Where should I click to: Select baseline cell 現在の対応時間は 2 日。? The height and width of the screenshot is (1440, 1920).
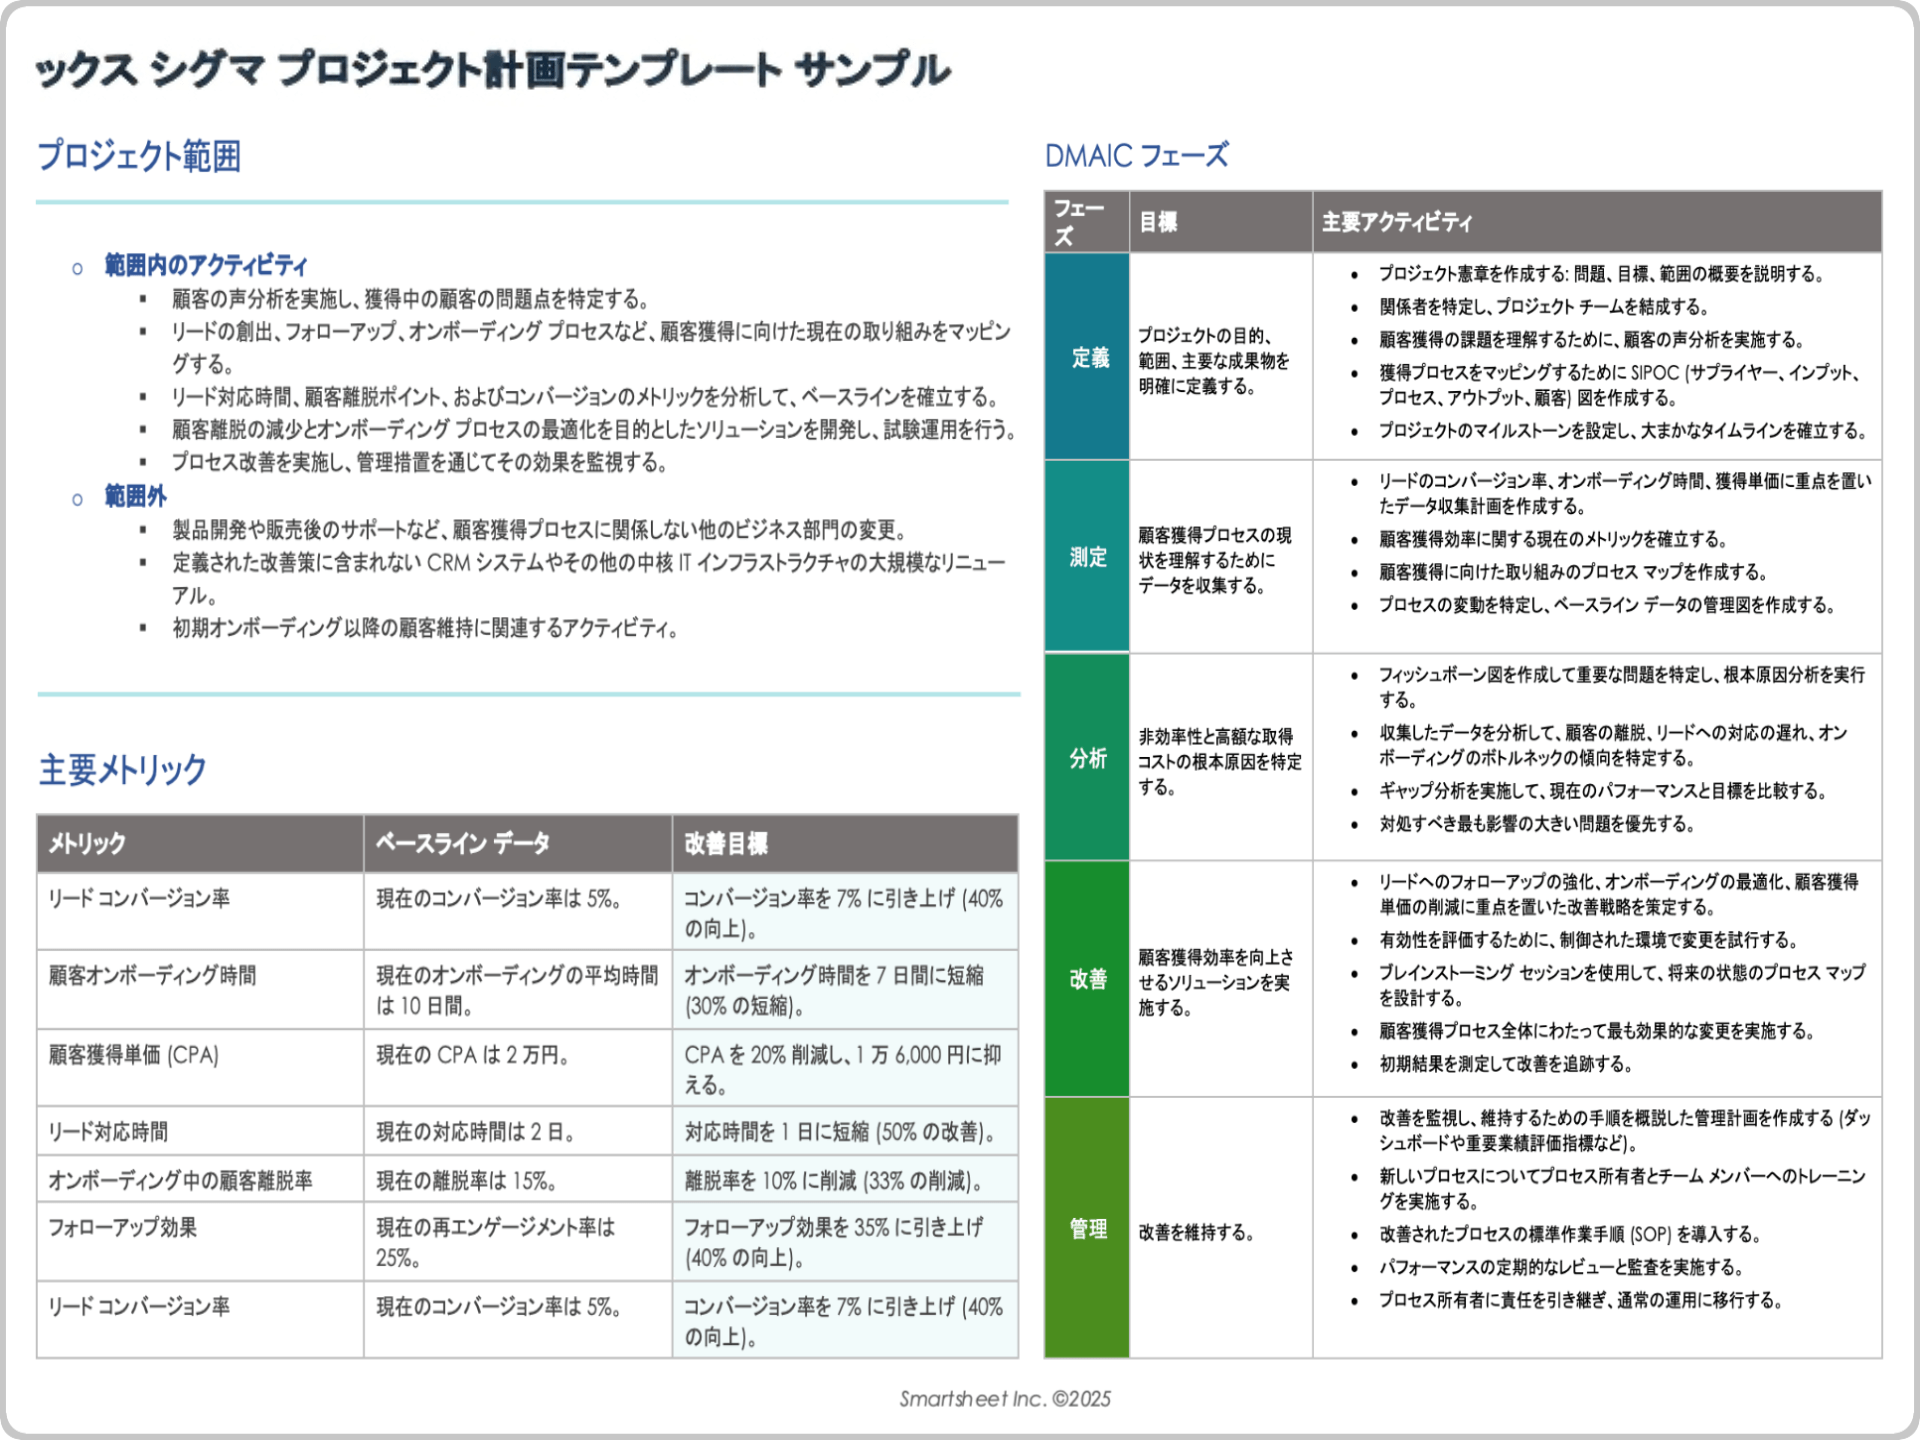click(517, 1131)
